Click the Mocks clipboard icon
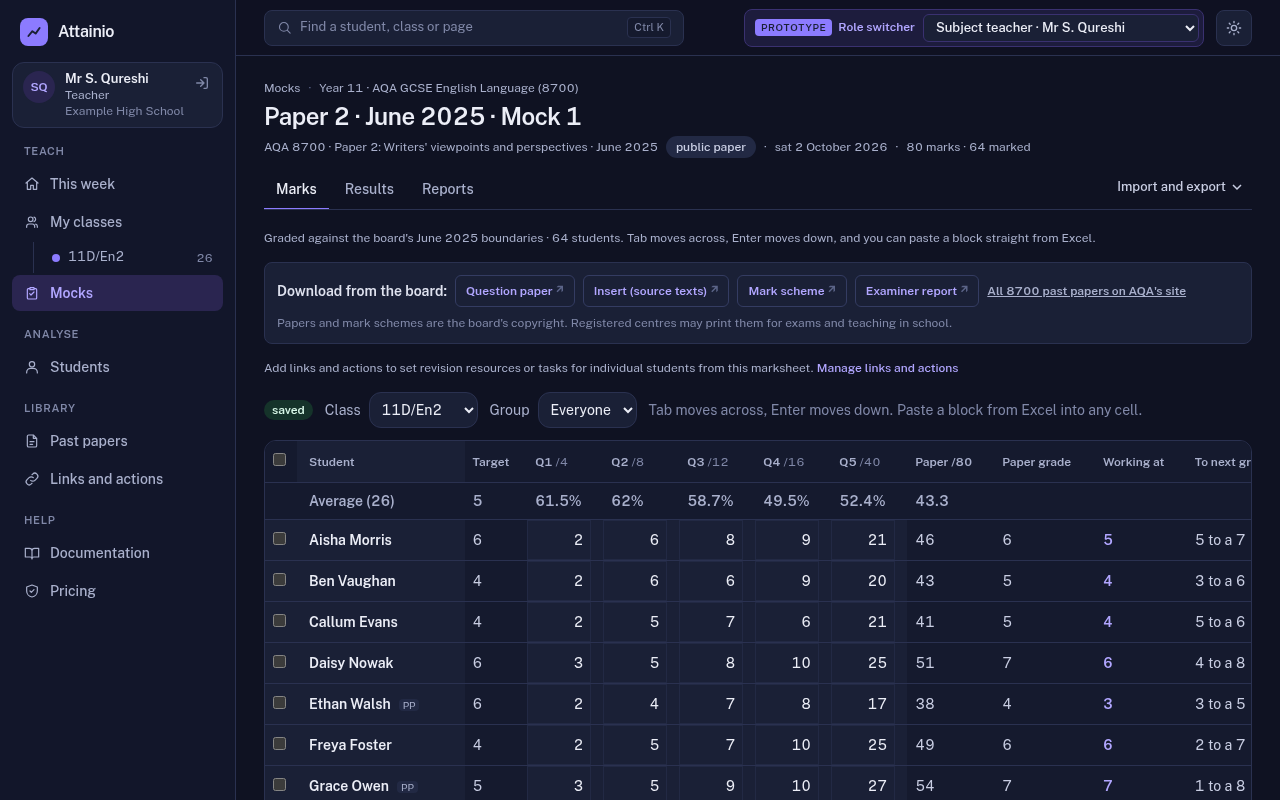This screenshot has width=1280, height=800. pos(32,293)
